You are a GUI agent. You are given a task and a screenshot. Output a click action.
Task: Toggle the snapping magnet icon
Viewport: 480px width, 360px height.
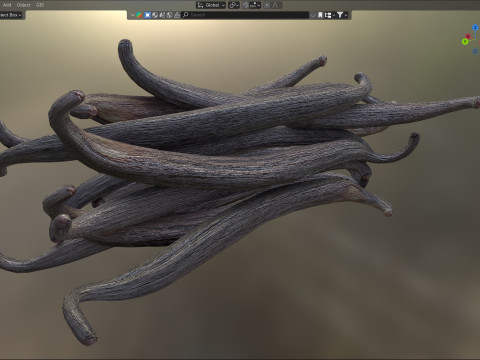[246, 5]
